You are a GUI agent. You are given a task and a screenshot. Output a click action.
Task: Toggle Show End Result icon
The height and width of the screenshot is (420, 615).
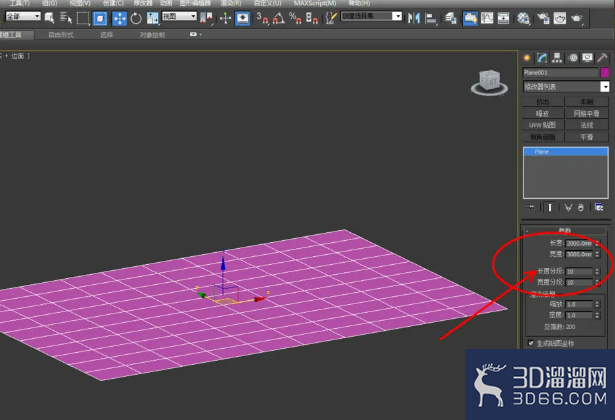pyautogui.click(x=549, y=207)
